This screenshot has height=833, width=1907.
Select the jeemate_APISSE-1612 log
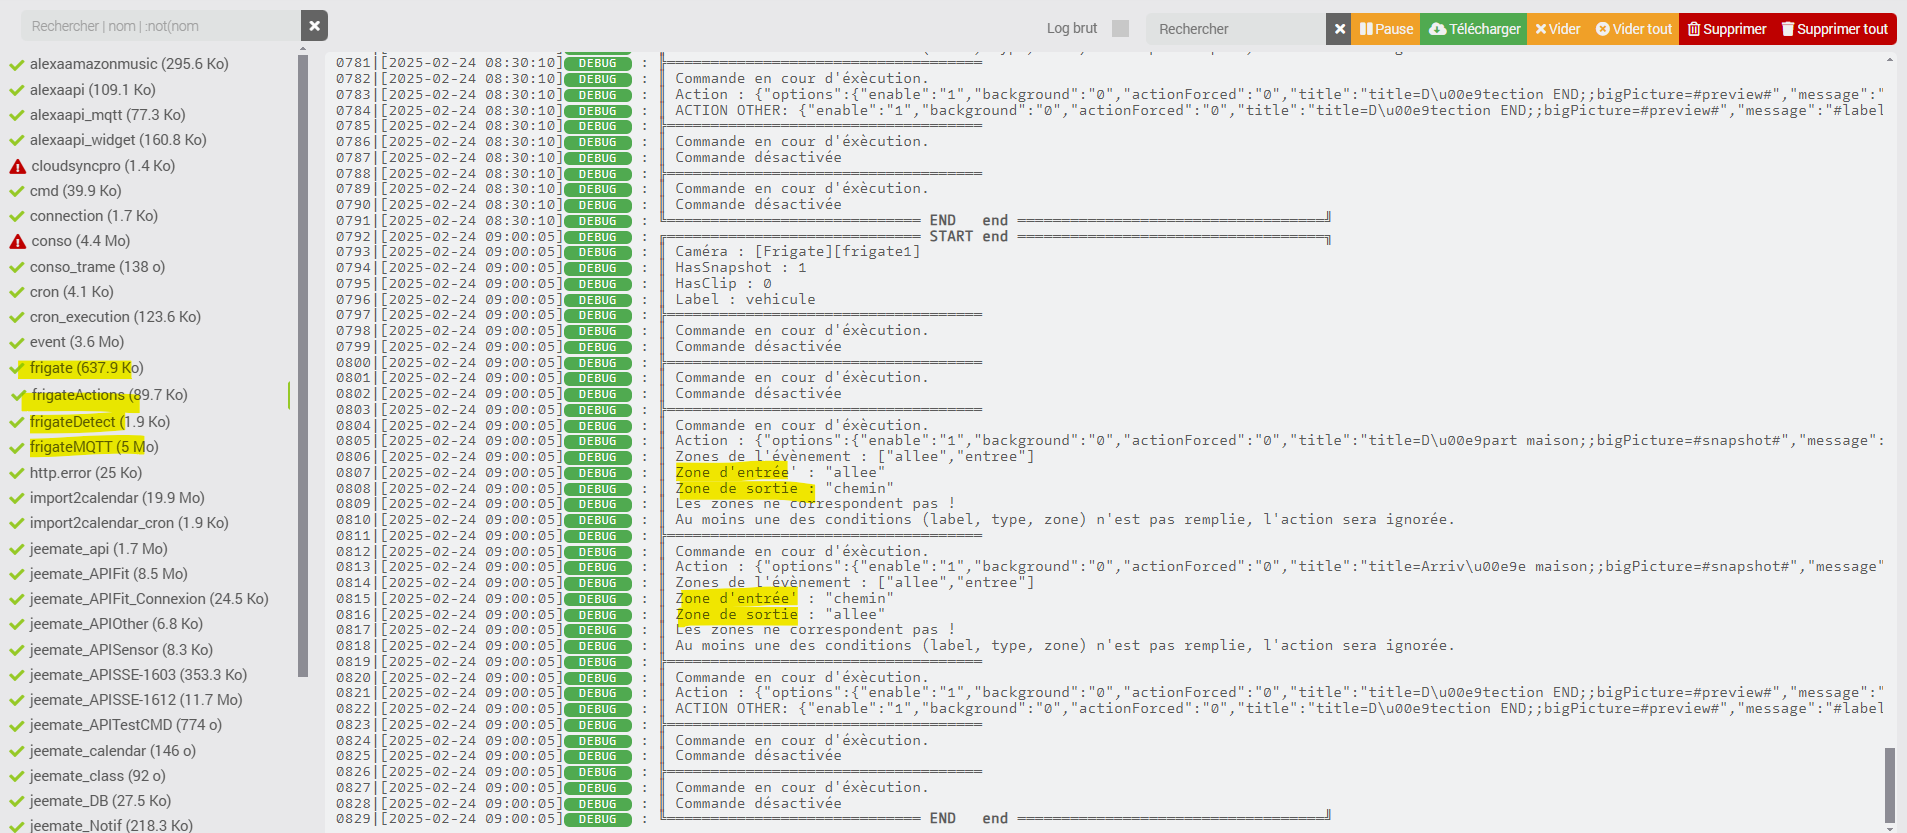click(x=136, y=700)
